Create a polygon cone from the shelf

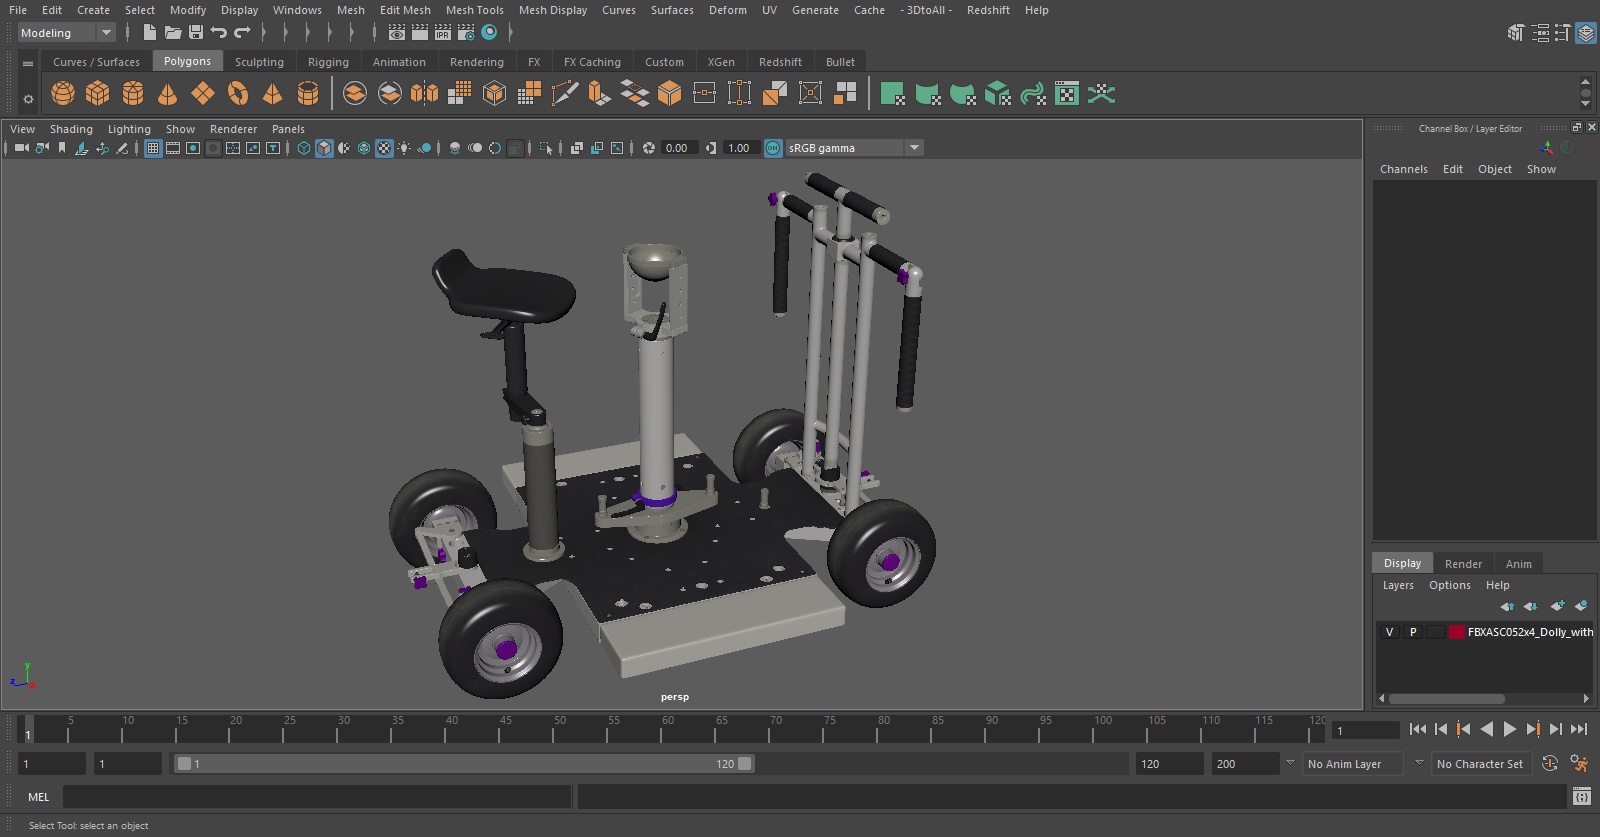[168, 94]
